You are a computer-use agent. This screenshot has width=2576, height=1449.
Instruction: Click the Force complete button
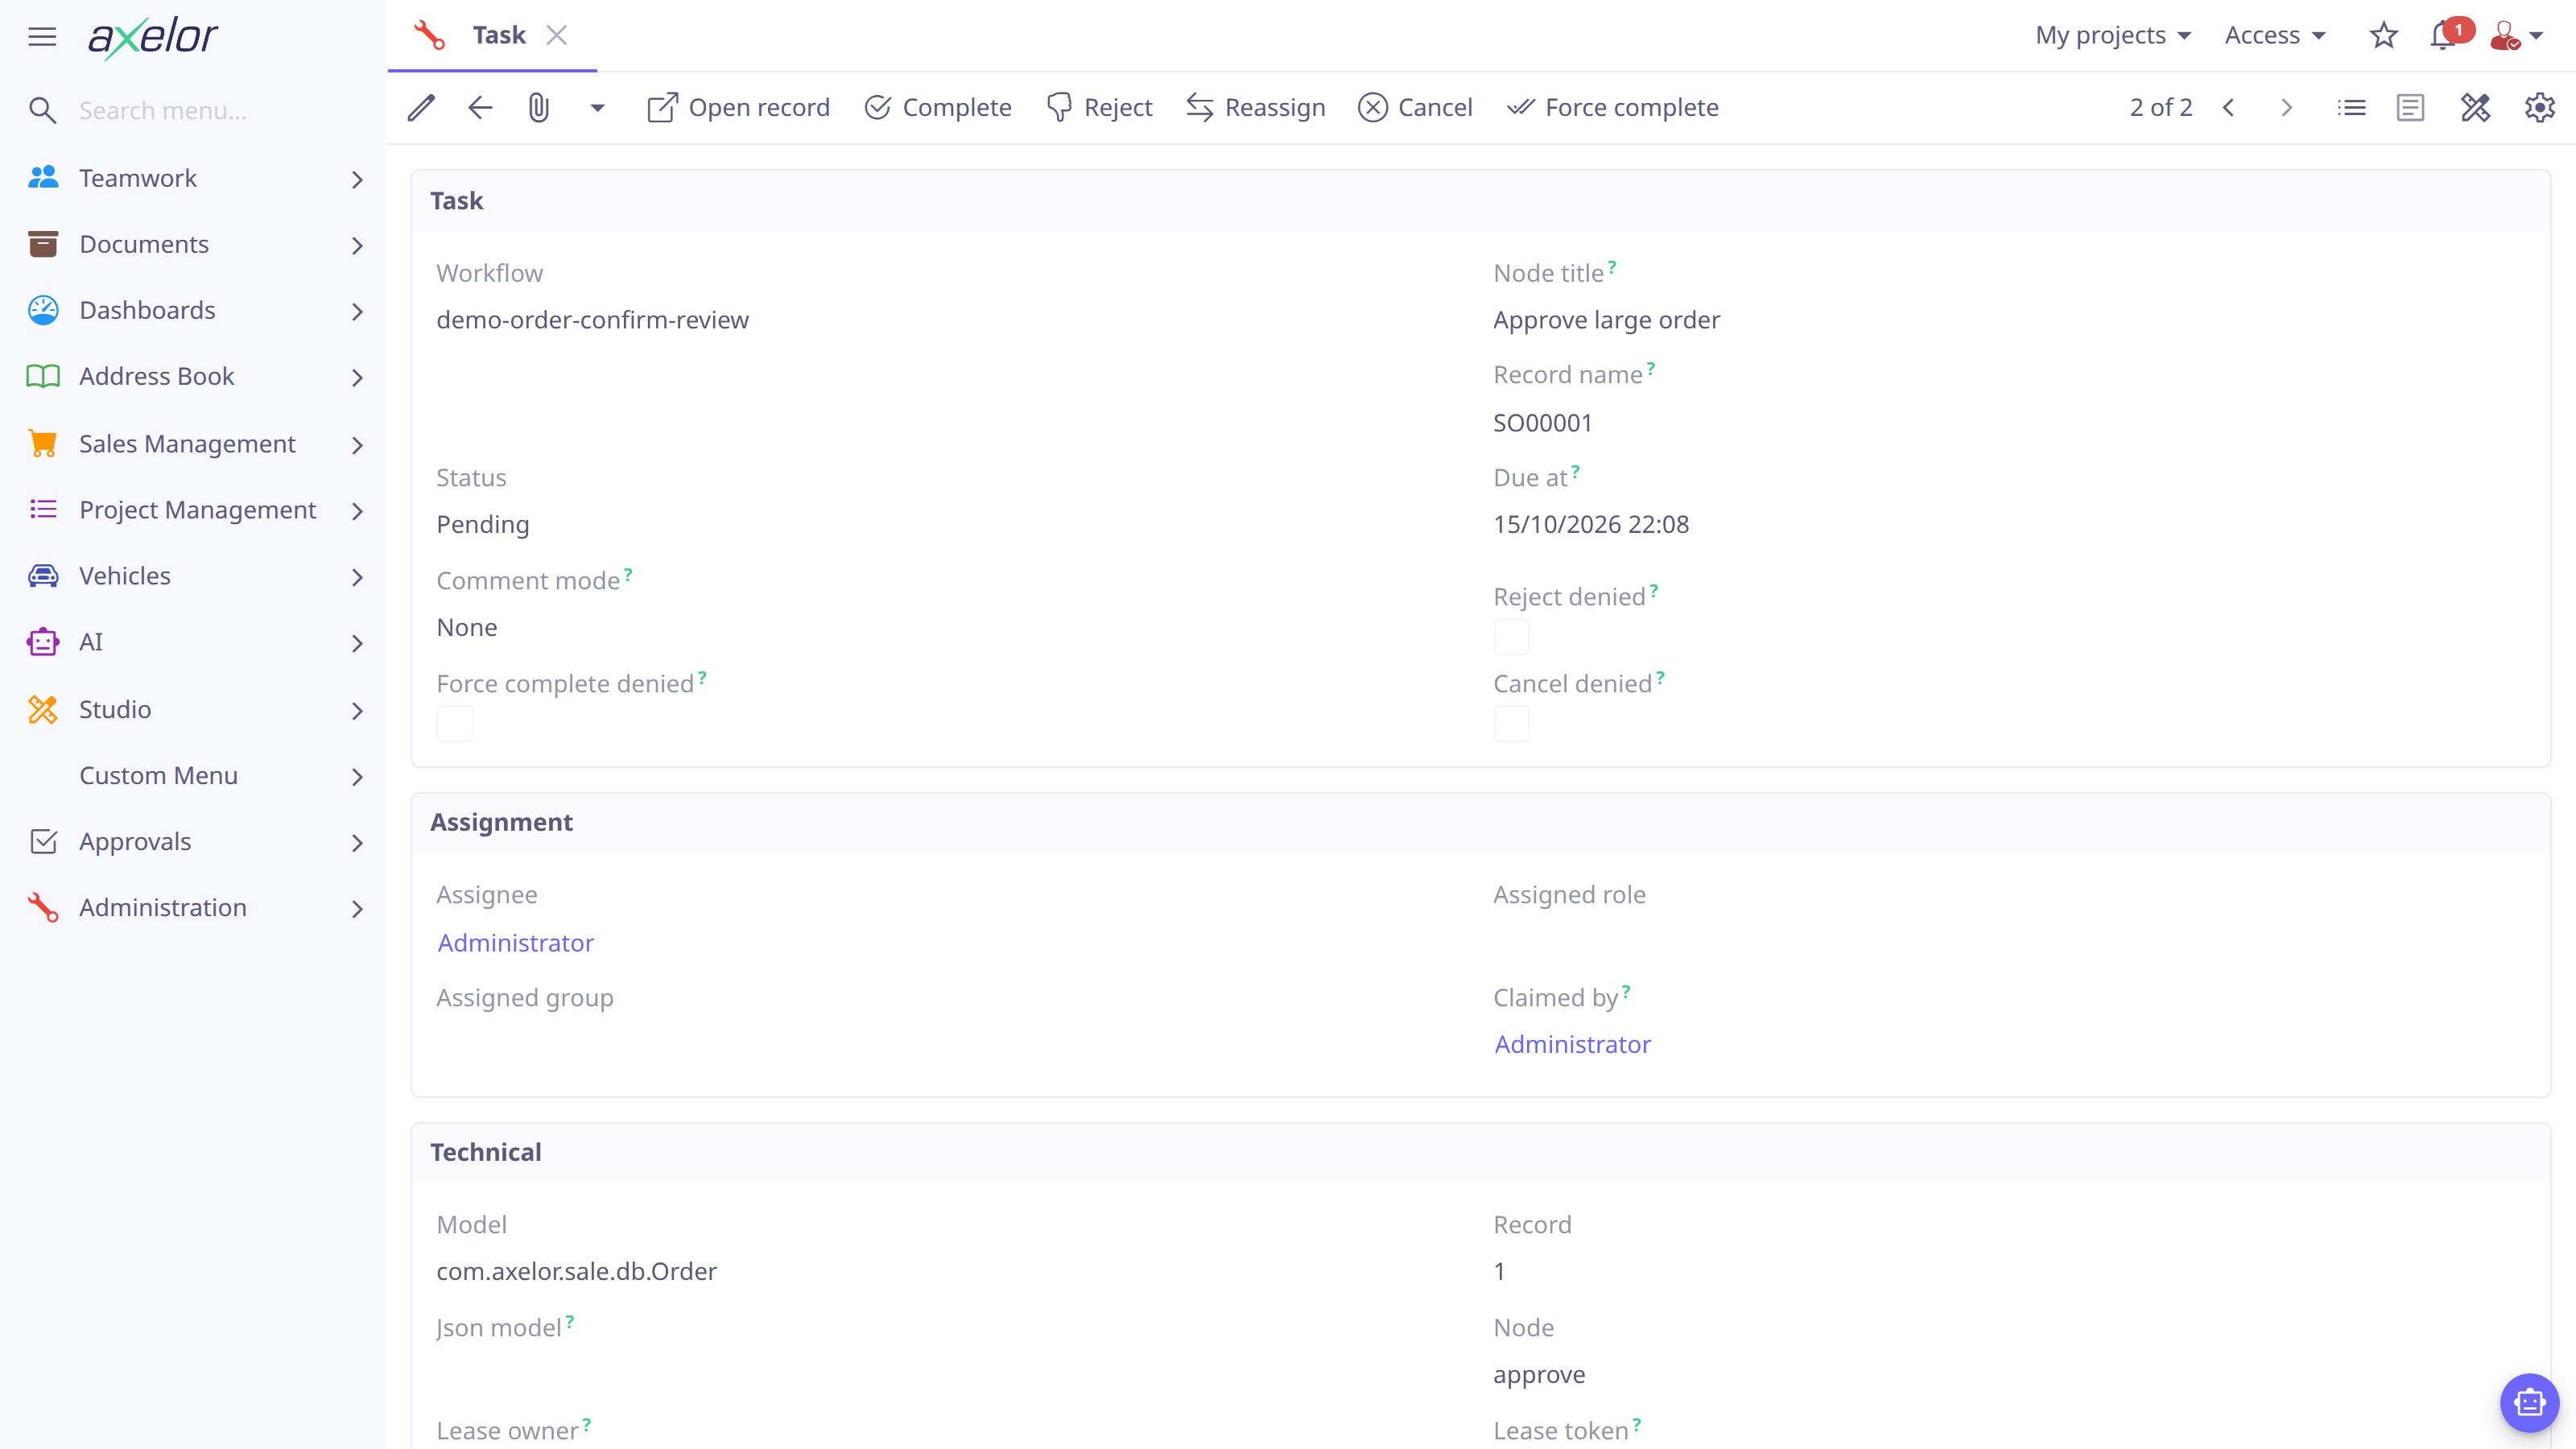[1612, 107]
